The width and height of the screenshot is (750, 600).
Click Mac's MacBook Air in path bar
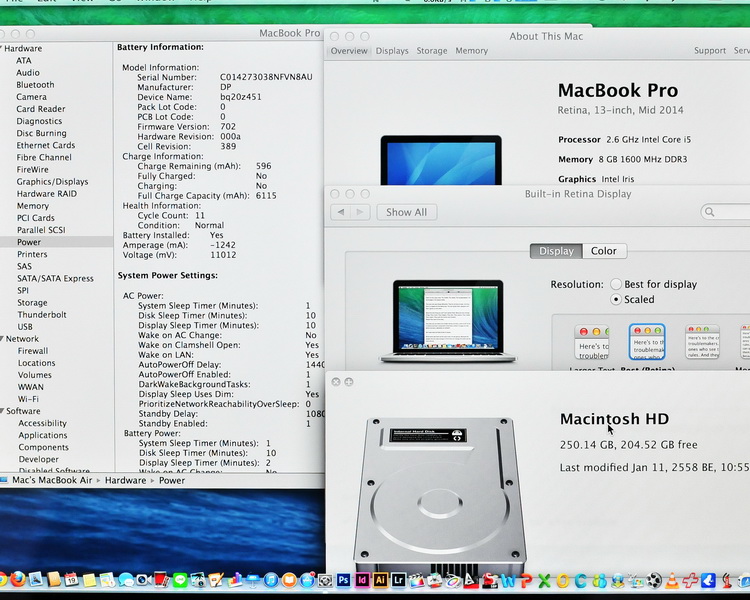[x=52, y=480]
